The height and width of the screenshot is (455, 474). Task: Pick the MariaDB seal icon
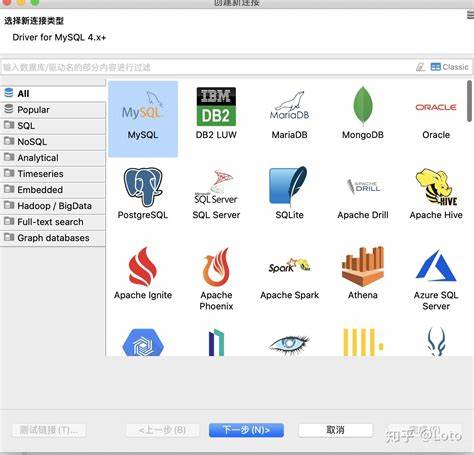(289, 106)
